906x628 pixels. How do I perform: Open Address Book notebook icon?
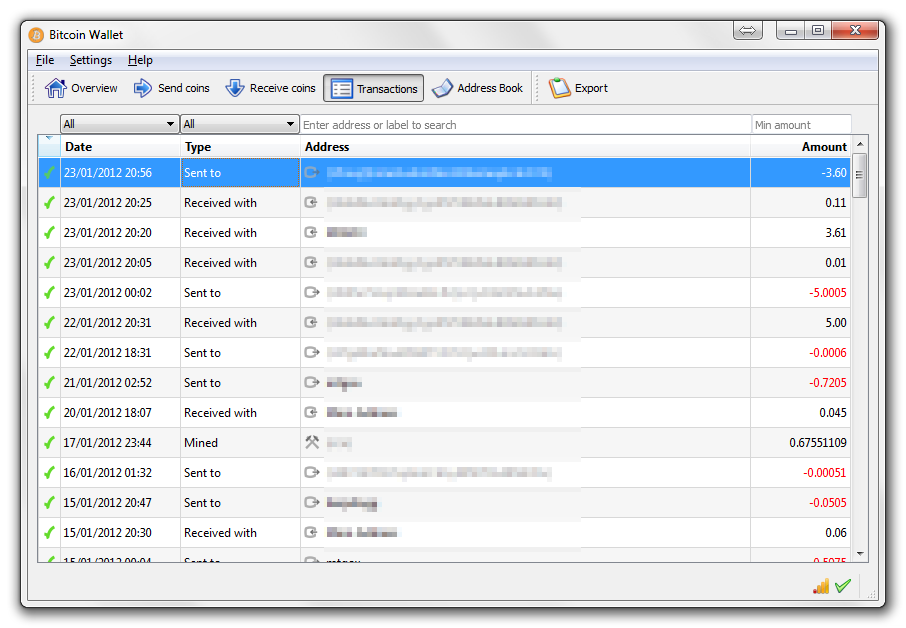click(443, 89)
